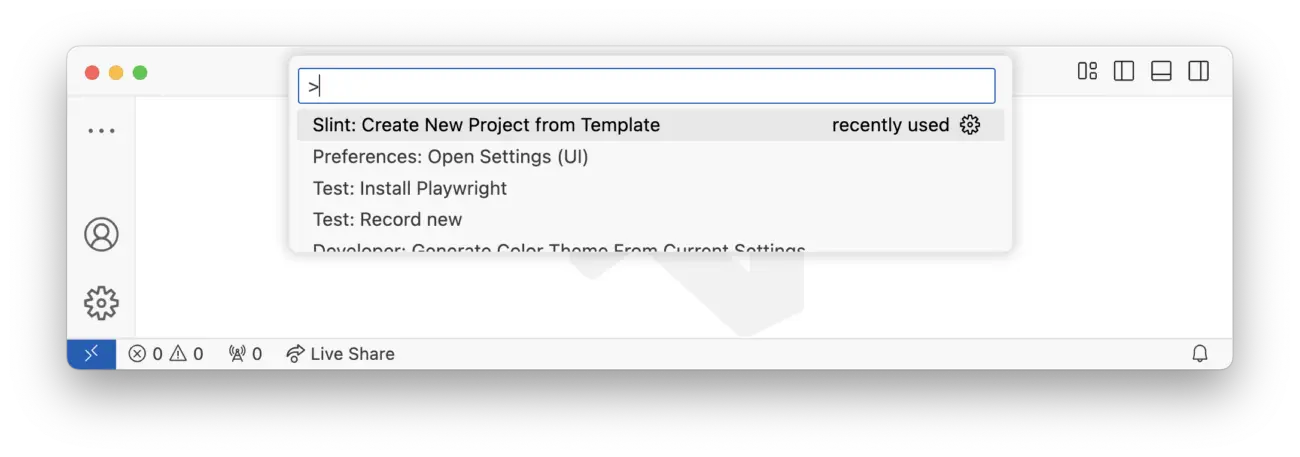This screenshot has height=457, width=1300.
Task: Toggle the Primary Side Bar
Action: click(x=1124, y=71)
